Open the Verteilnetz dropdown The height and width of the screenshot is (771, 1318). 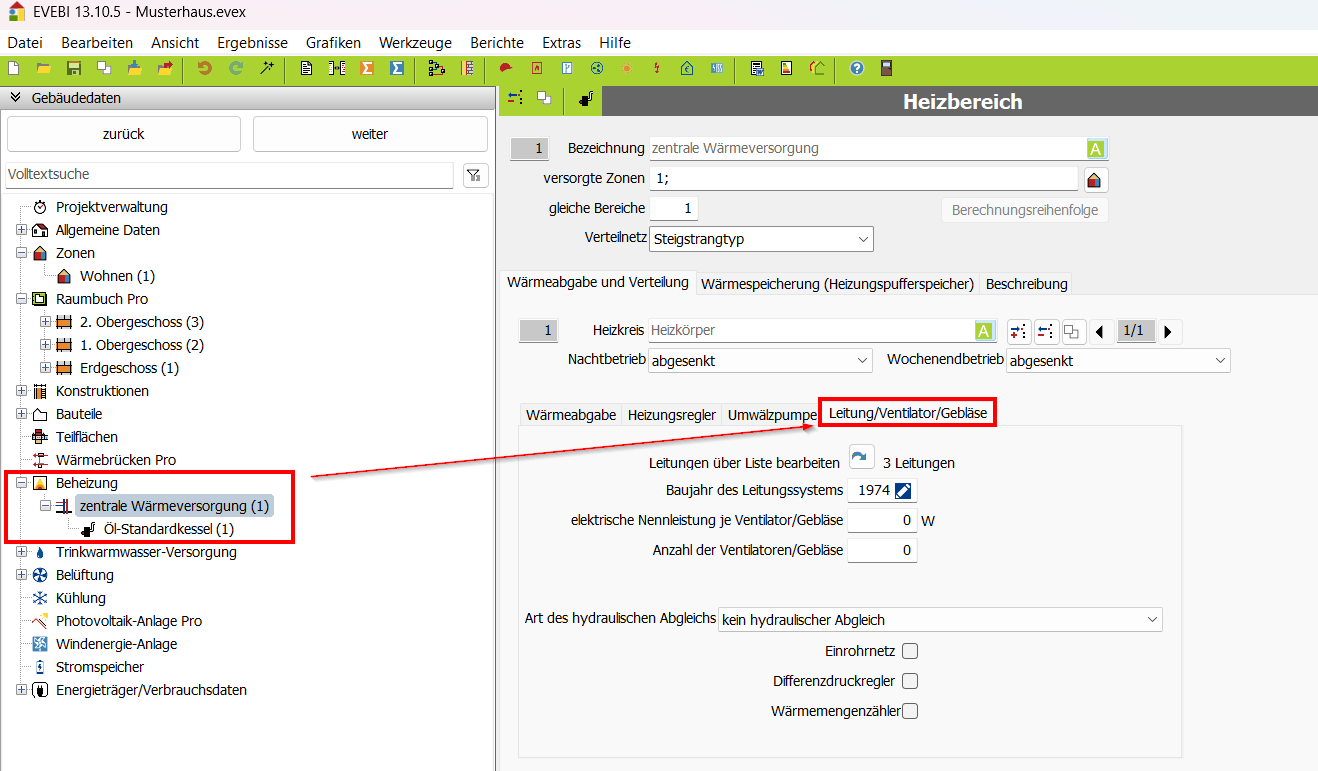[x=761, y=240]
